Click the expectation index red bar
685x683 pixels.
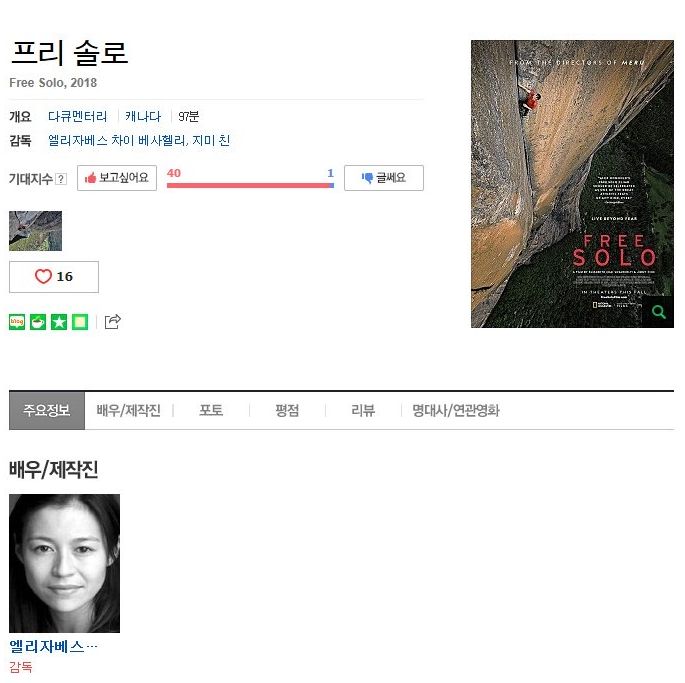(248, 185)
